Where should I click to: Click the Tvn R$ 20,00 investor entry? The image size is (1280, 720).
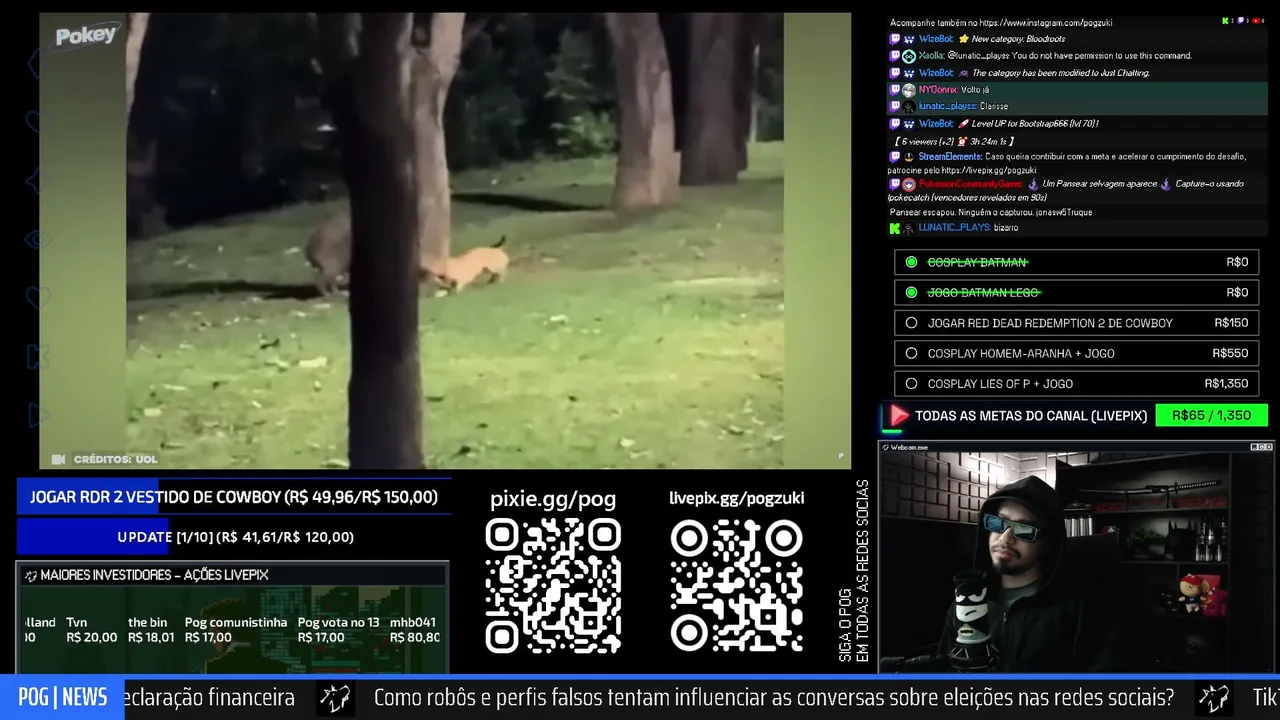[x=91, y=630]
